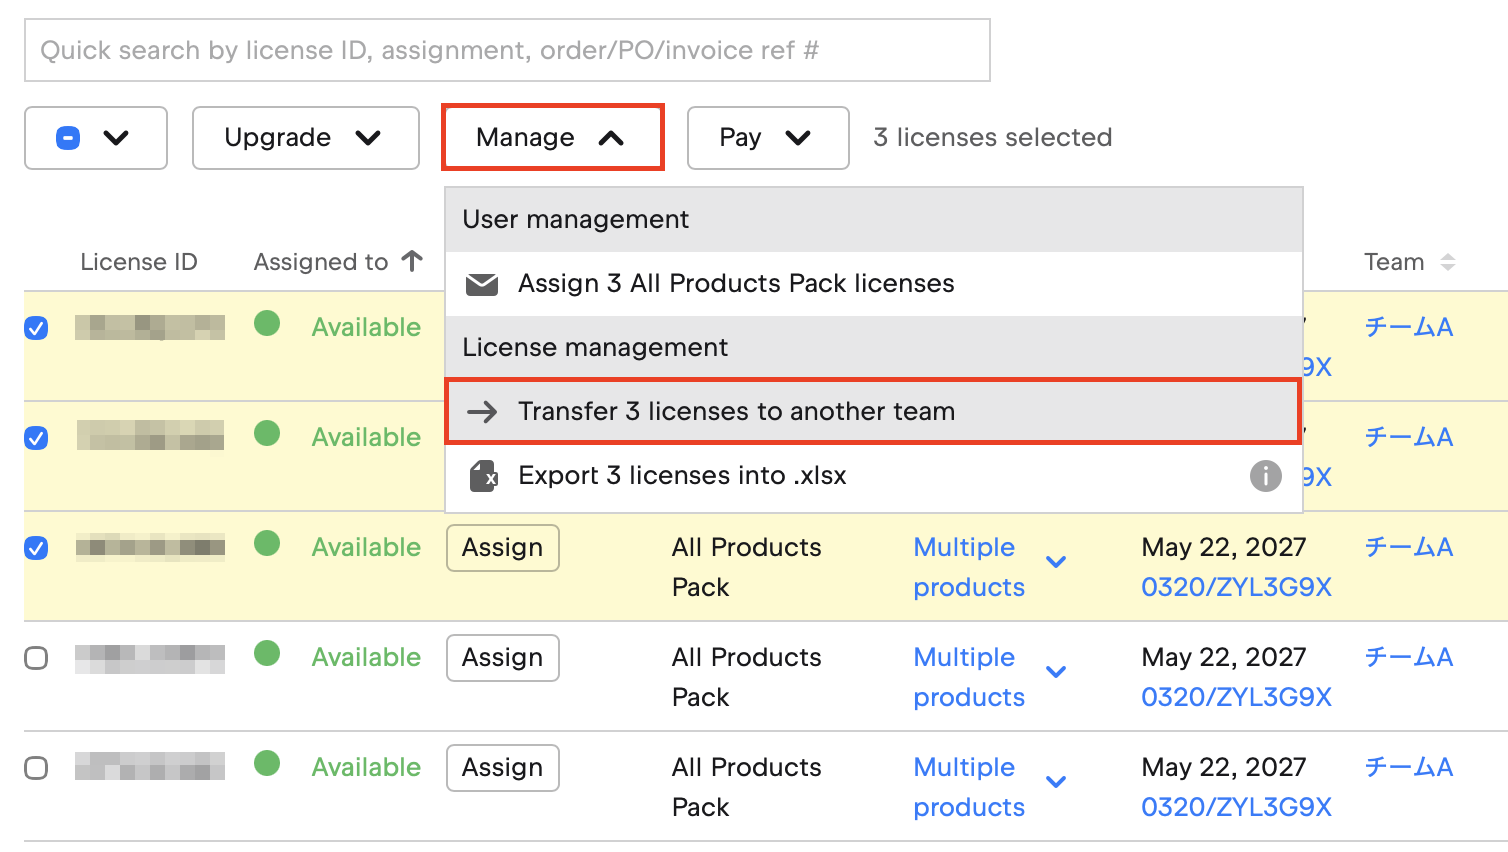Click the 'License management' menu section header
This screenshot has height=852, width=1508.
pos(874,347)
